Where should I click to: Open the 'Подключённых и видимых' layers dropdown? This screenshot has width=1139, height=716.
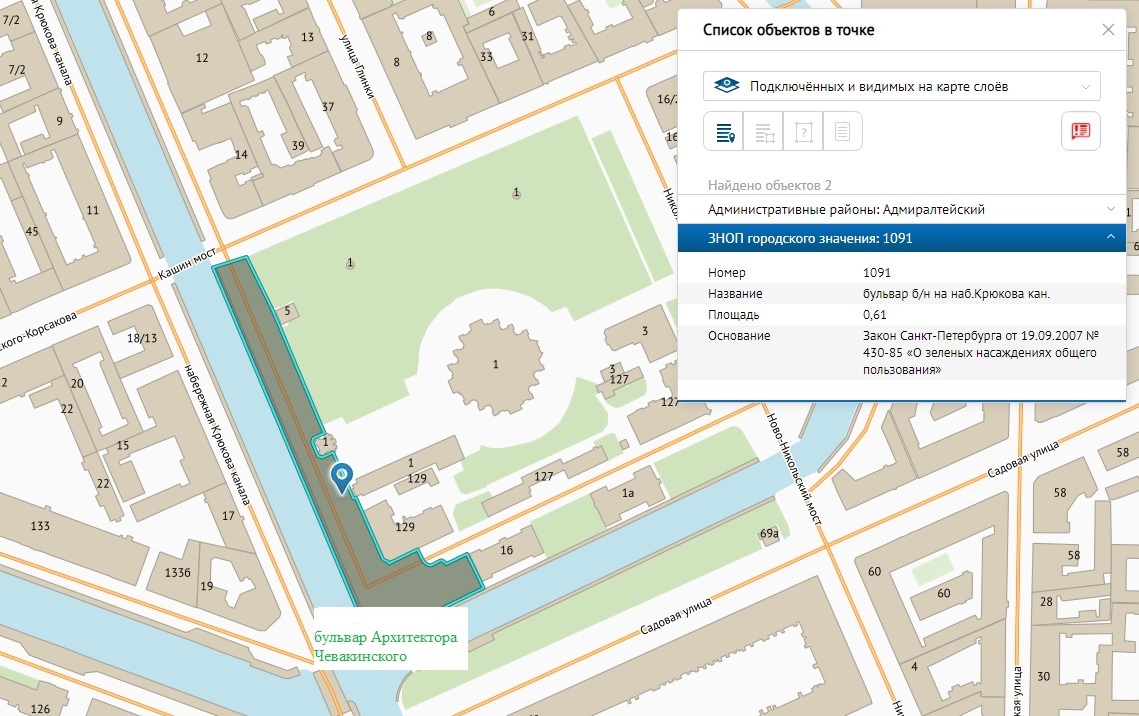click(901, 86)
